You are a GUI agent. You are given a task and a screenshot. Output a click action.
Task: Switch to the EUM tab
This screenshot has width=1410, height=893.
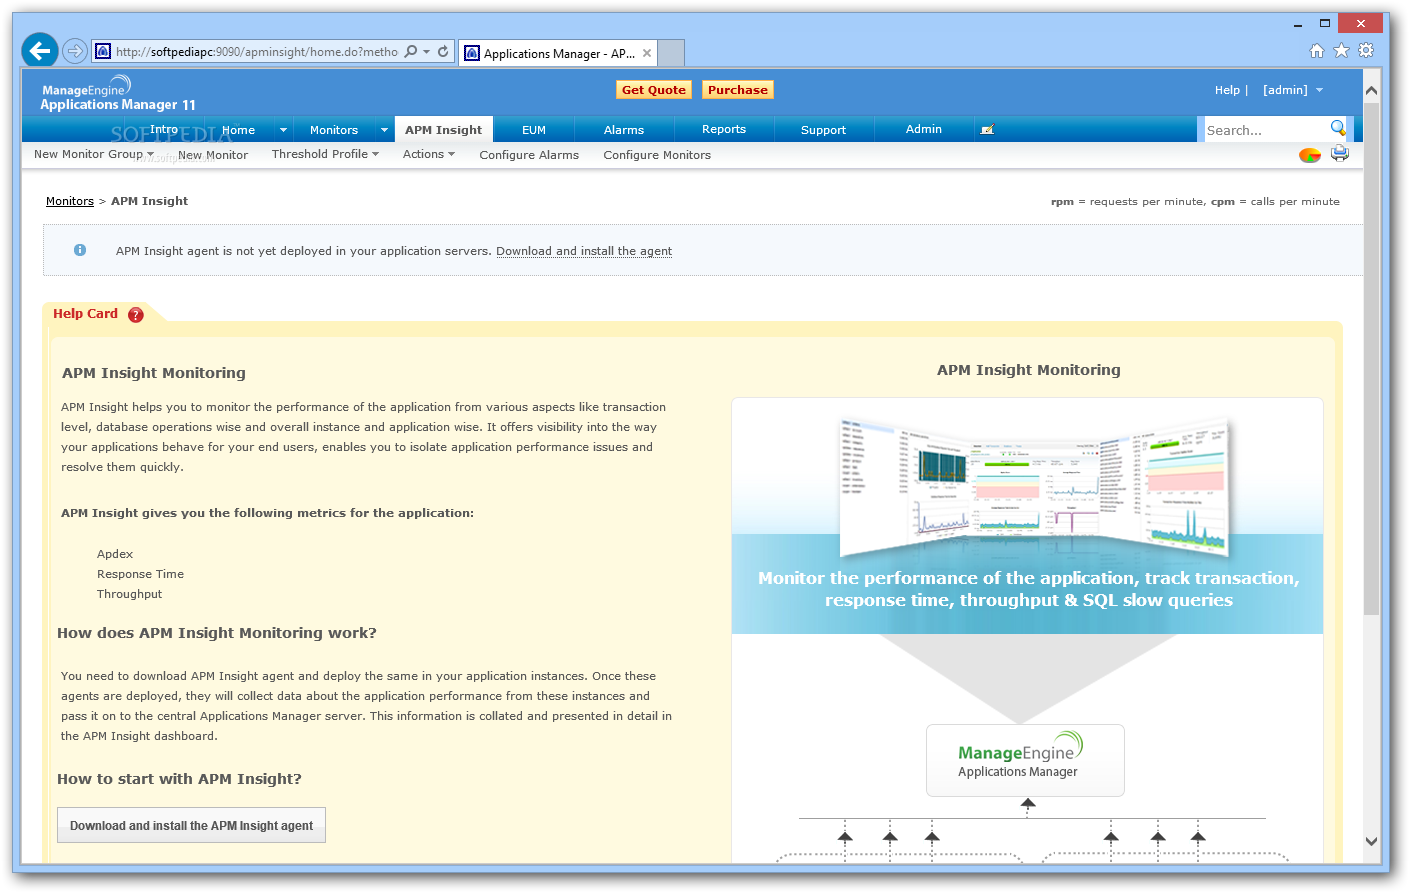coord(534,130)
